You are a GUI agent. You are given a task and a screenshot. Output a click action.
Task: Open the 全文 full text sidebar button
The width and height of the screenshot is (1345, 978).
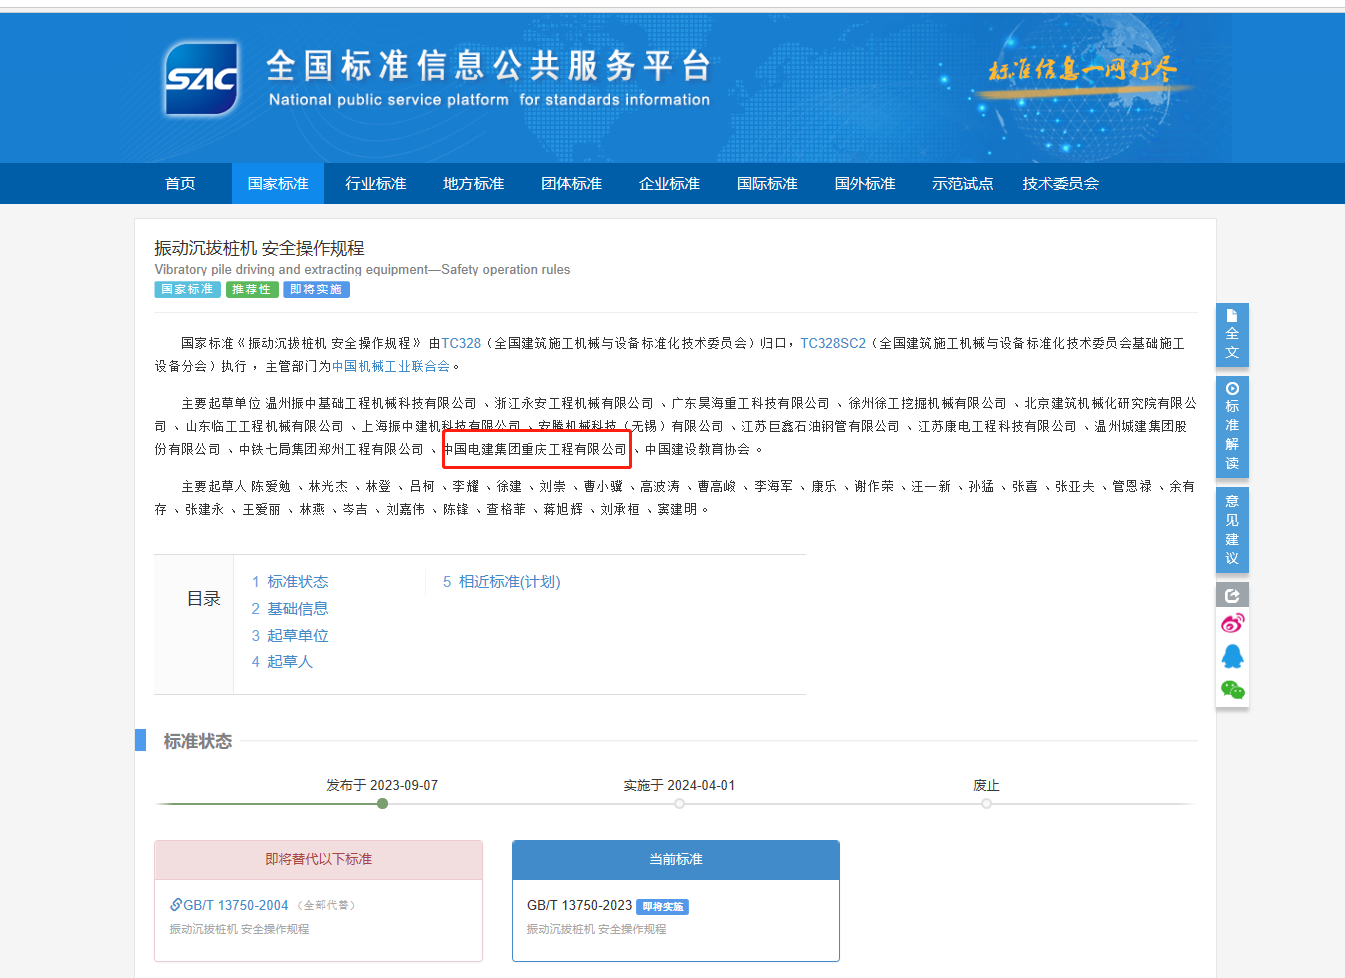pos(1232,335)
